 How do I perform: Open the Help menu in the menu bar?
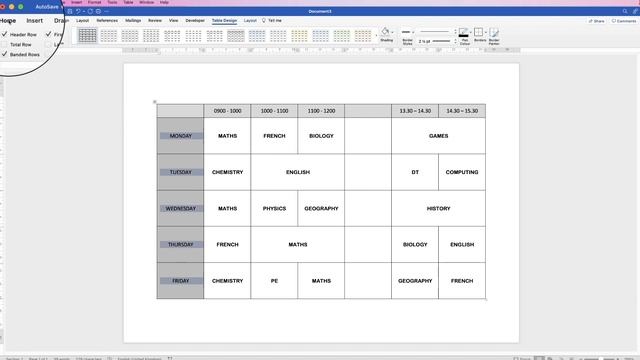(164, 2)
